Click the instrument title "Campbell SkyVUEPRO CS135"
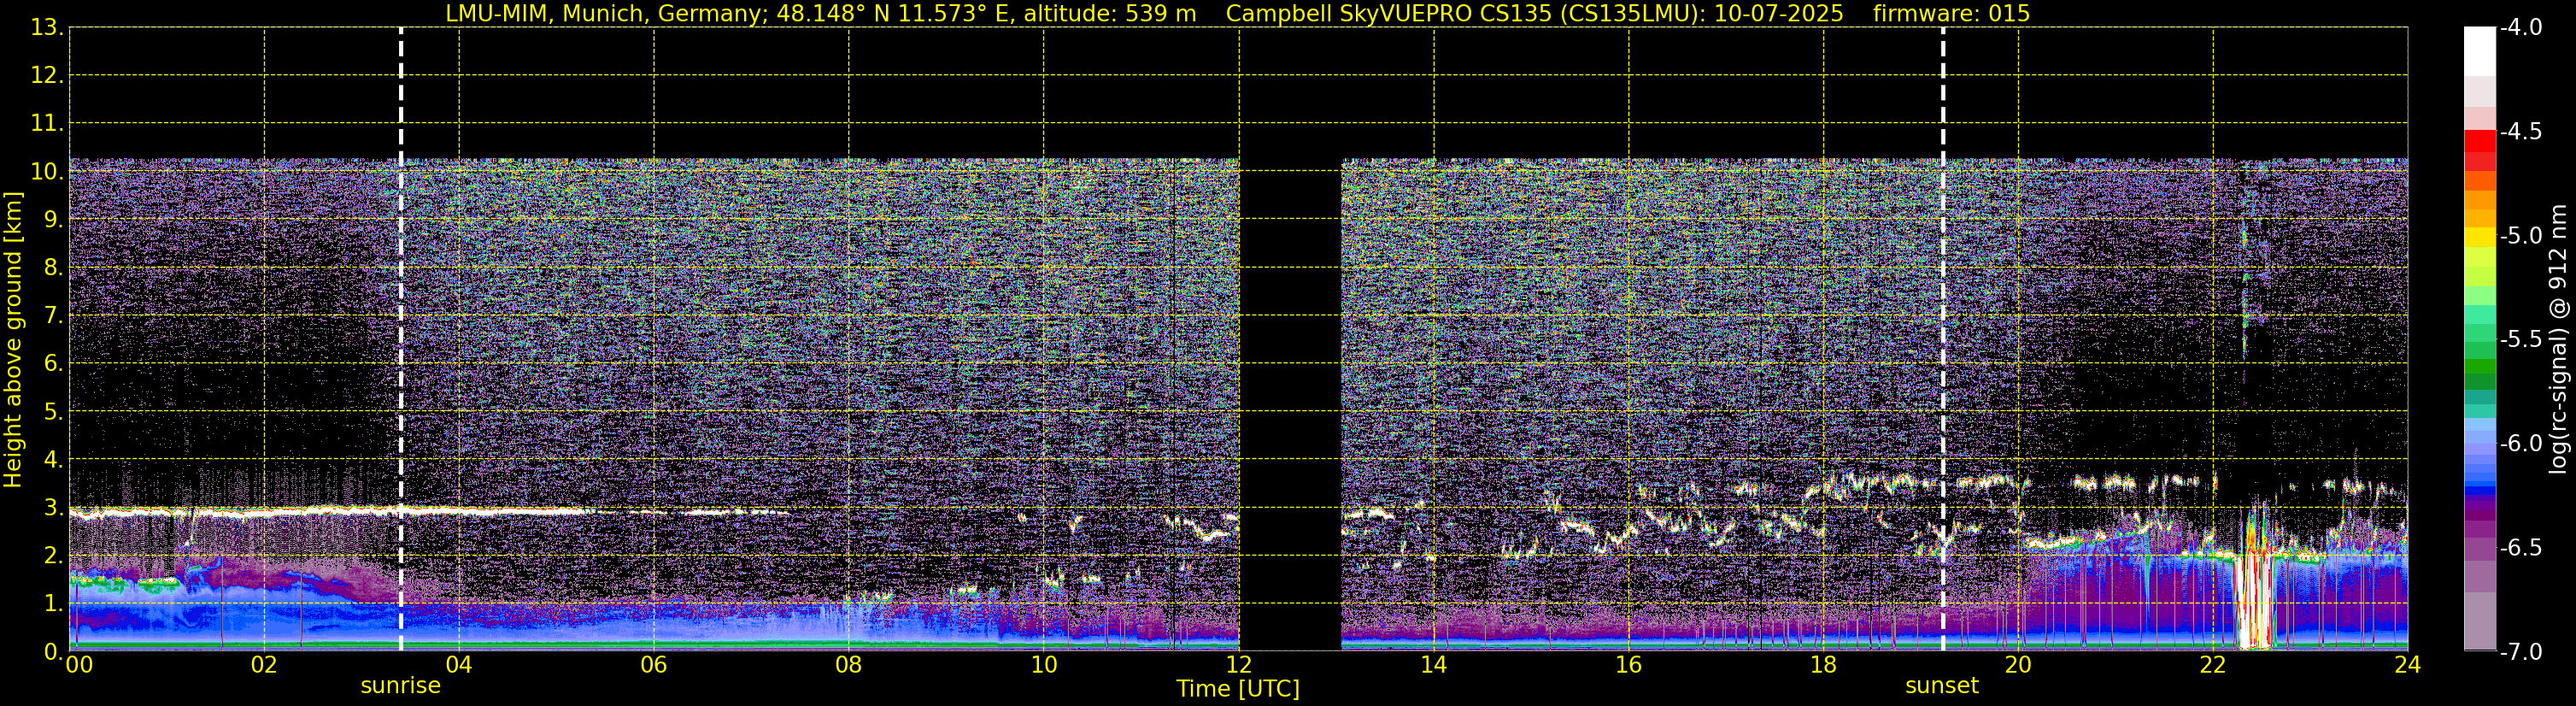 click(1389, 14)
